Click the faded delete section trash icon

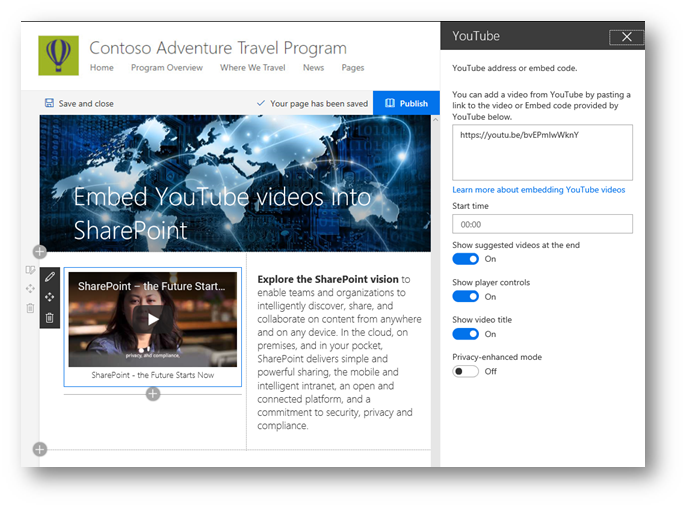[x=30, y=308]
